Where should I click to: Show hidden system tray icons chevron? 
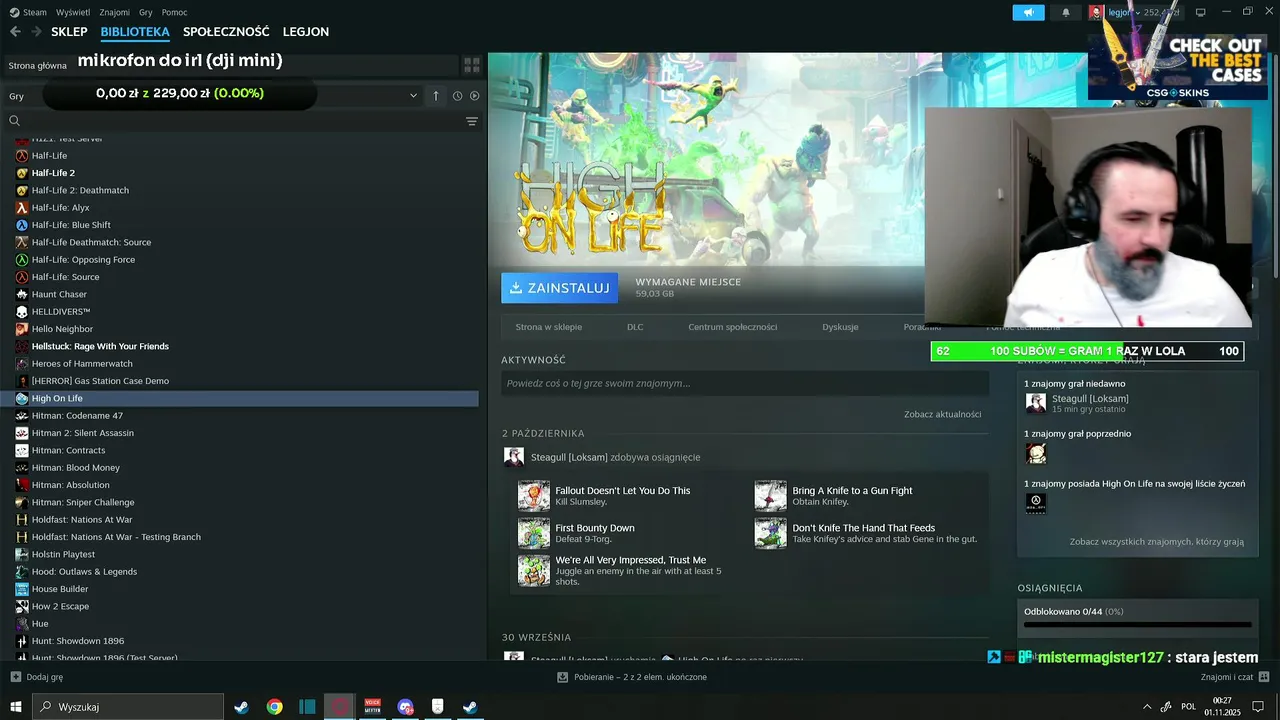(1147, 707)
